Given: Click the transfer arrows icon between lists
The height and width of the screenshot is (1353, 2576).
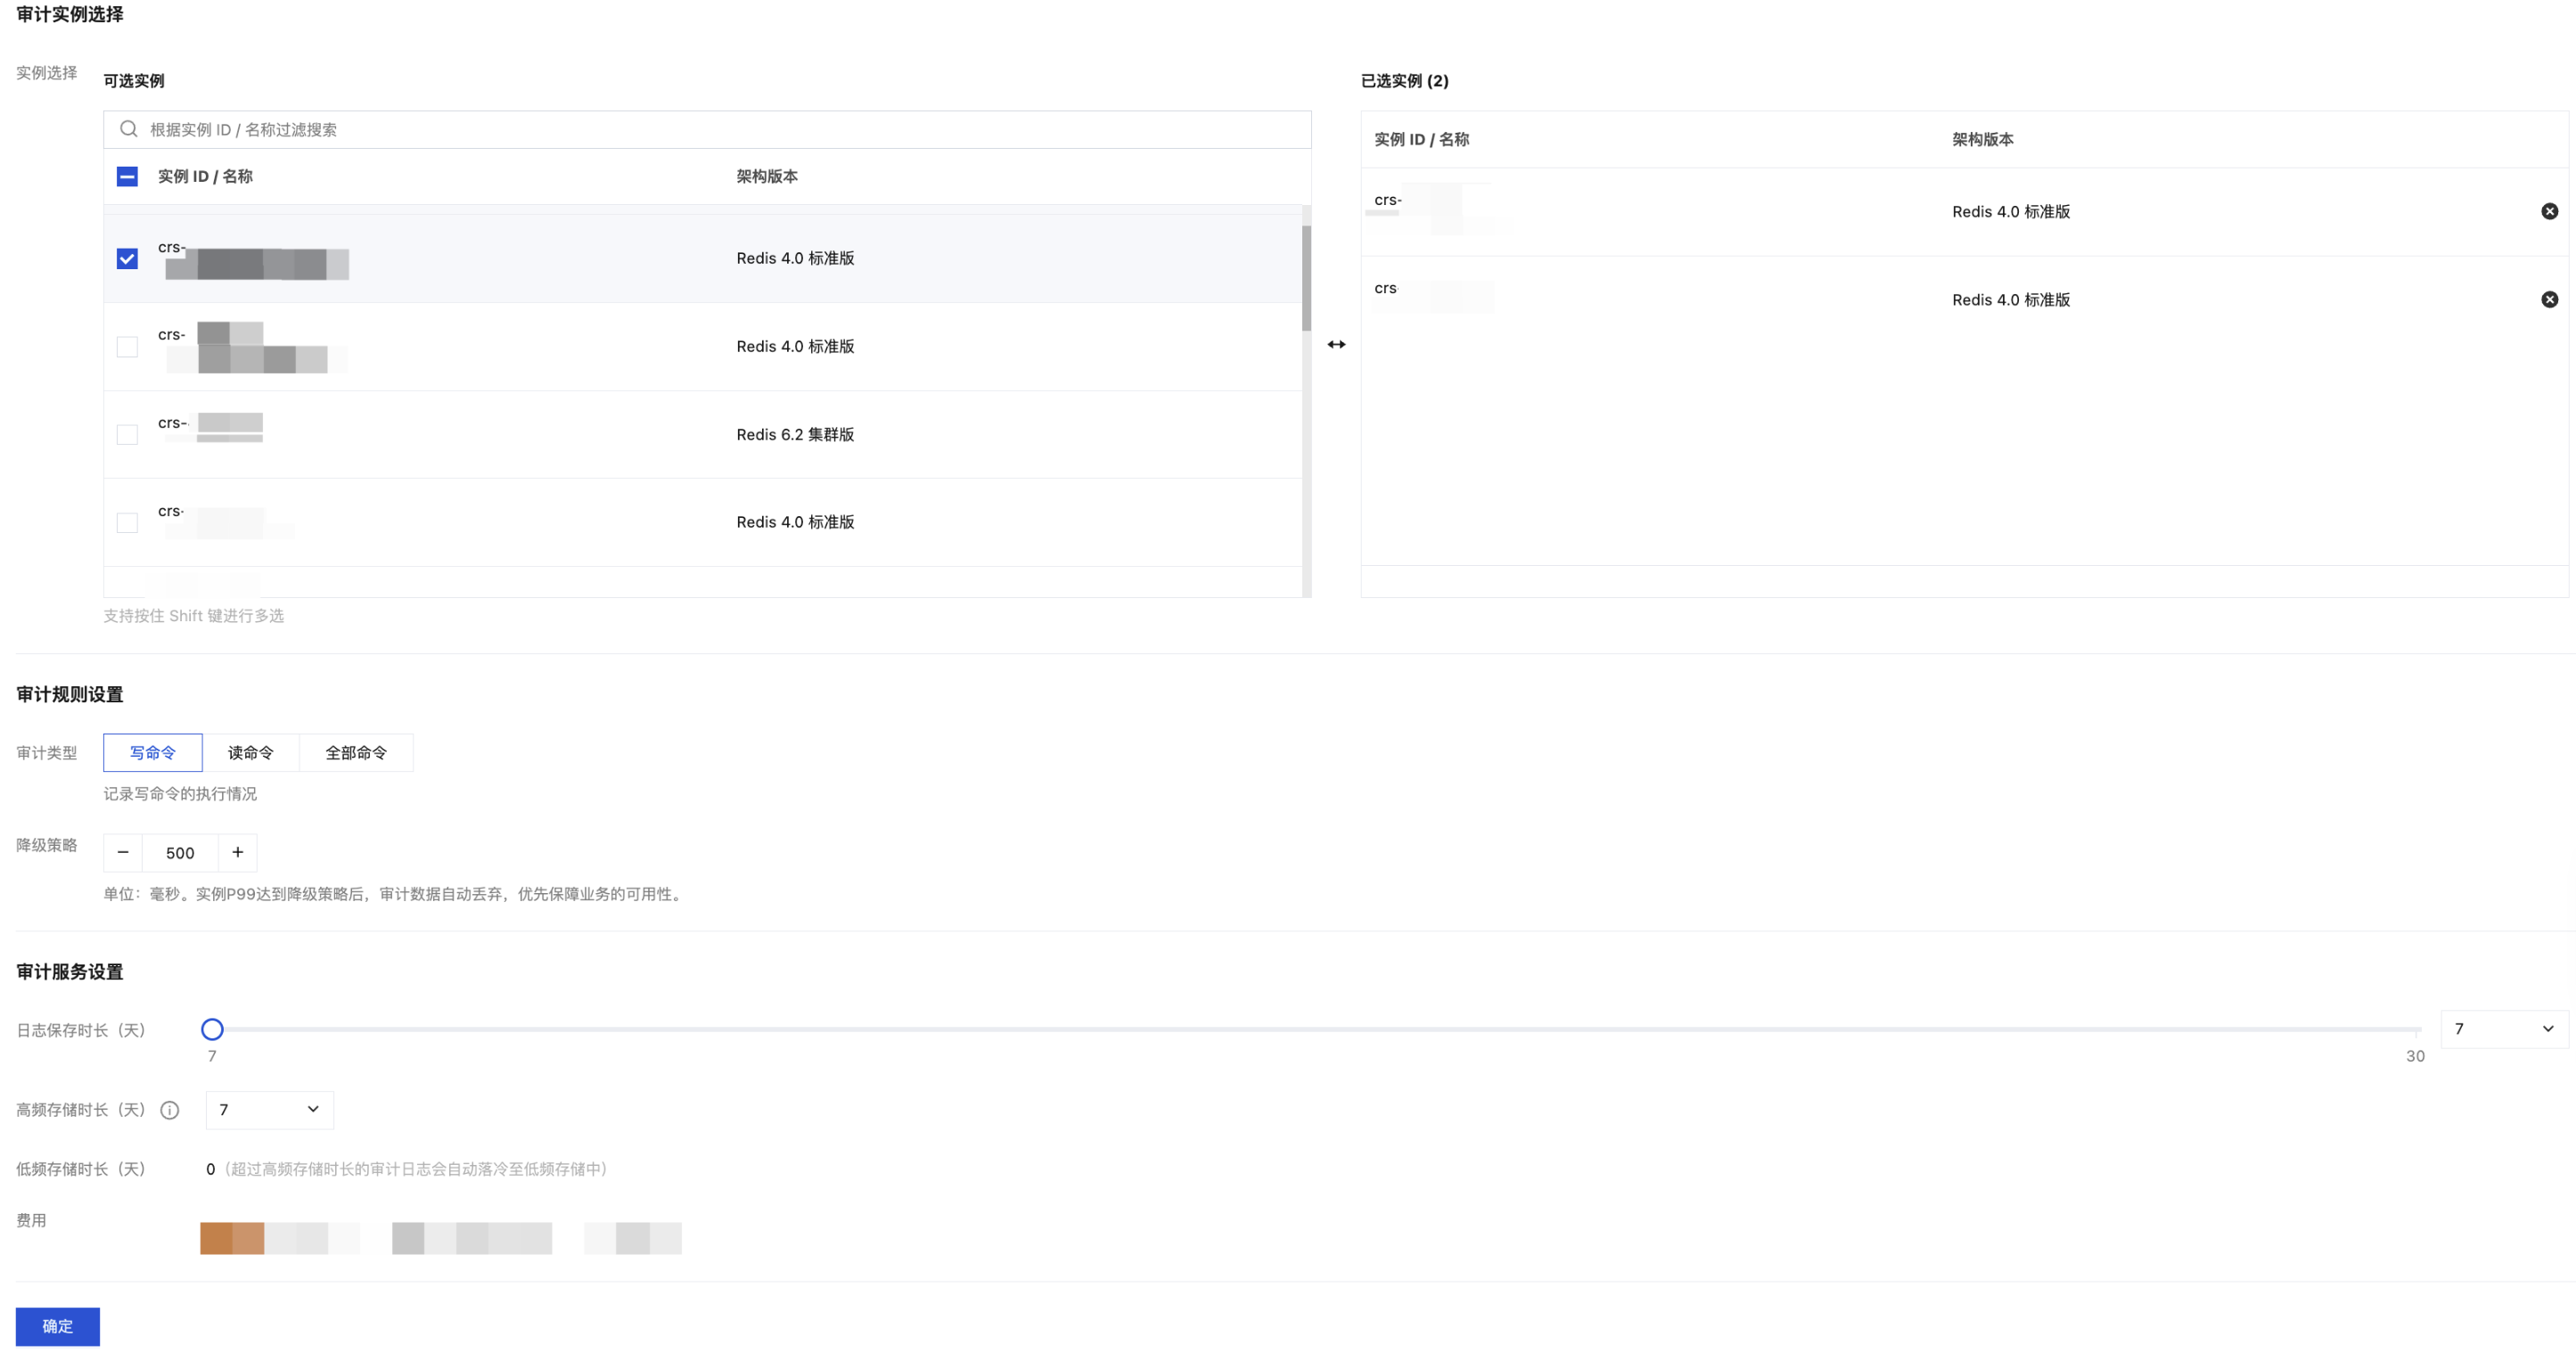Looking at the screenshot, I should tap(1336, 344).
